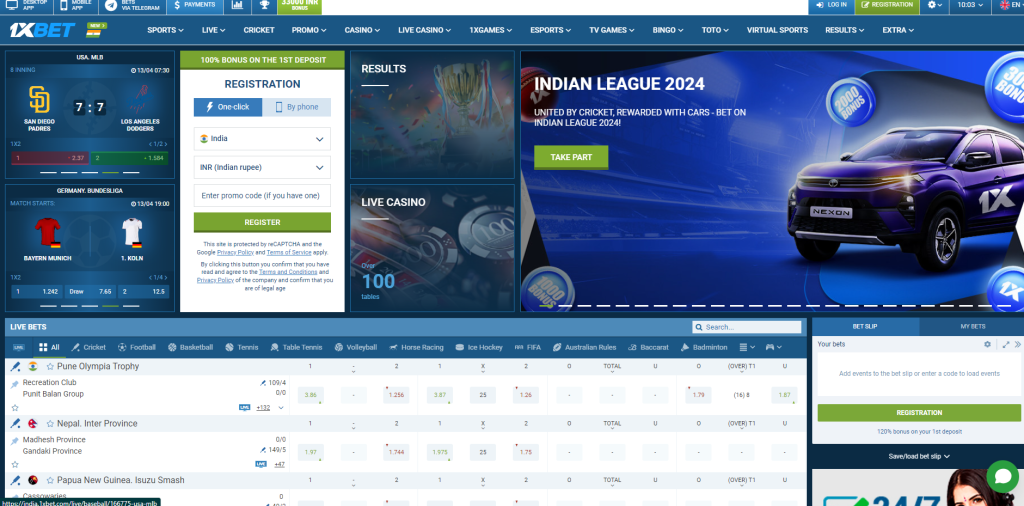Open the Terms and Conditions link
The image size is (1024, 506).
pos(288,272)
